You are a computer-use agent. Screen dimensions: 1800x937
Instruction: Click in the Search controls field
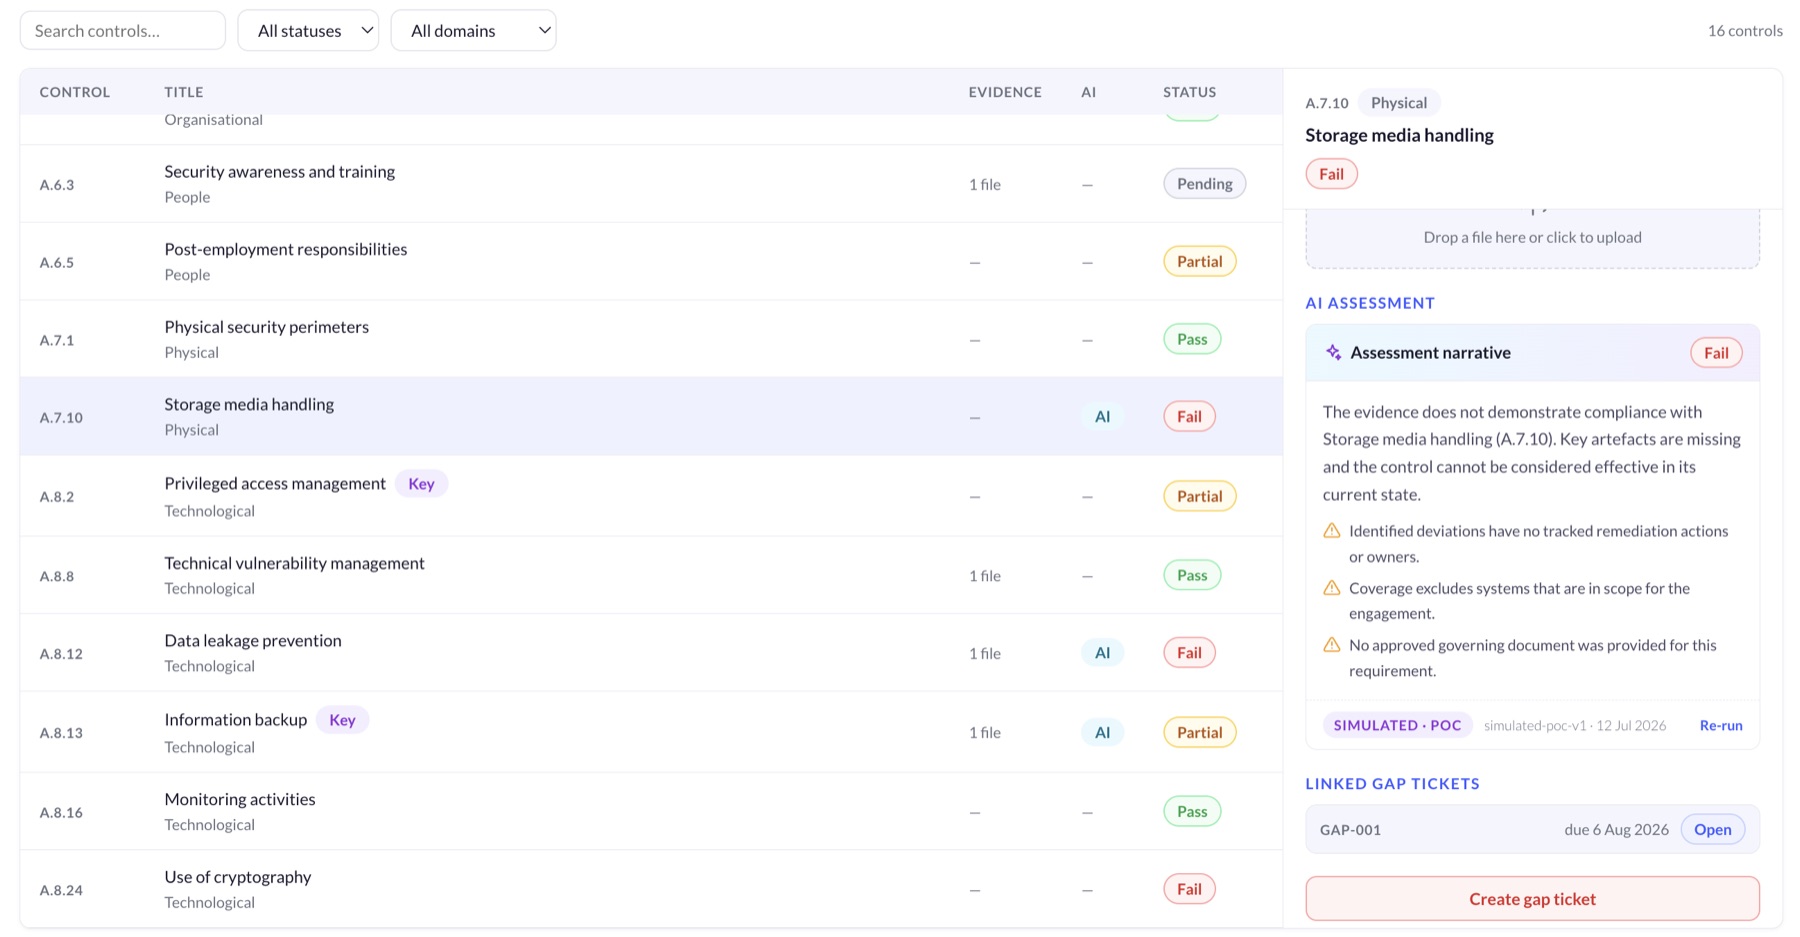pos(123,31)
